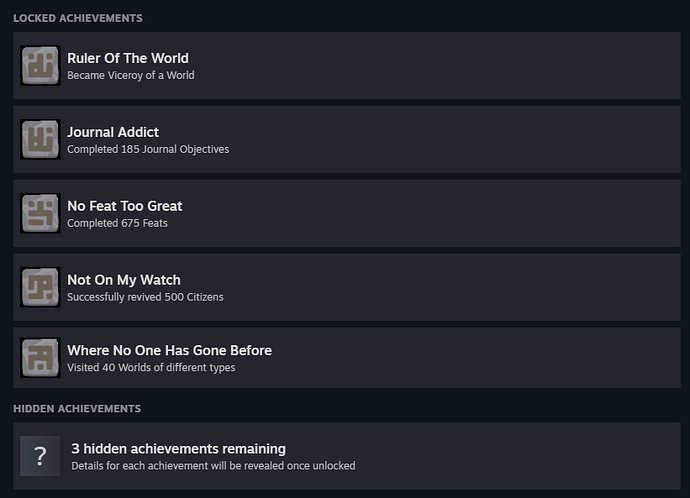Click the Locked Achievements section header
Image resolution: width=690 pixels, height=498 pixels.
click(x=78, y=18)
